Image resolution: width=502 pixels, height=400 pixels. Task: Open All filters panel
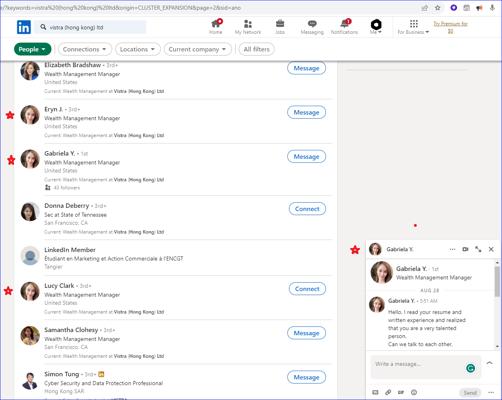[x=256, y=49]
